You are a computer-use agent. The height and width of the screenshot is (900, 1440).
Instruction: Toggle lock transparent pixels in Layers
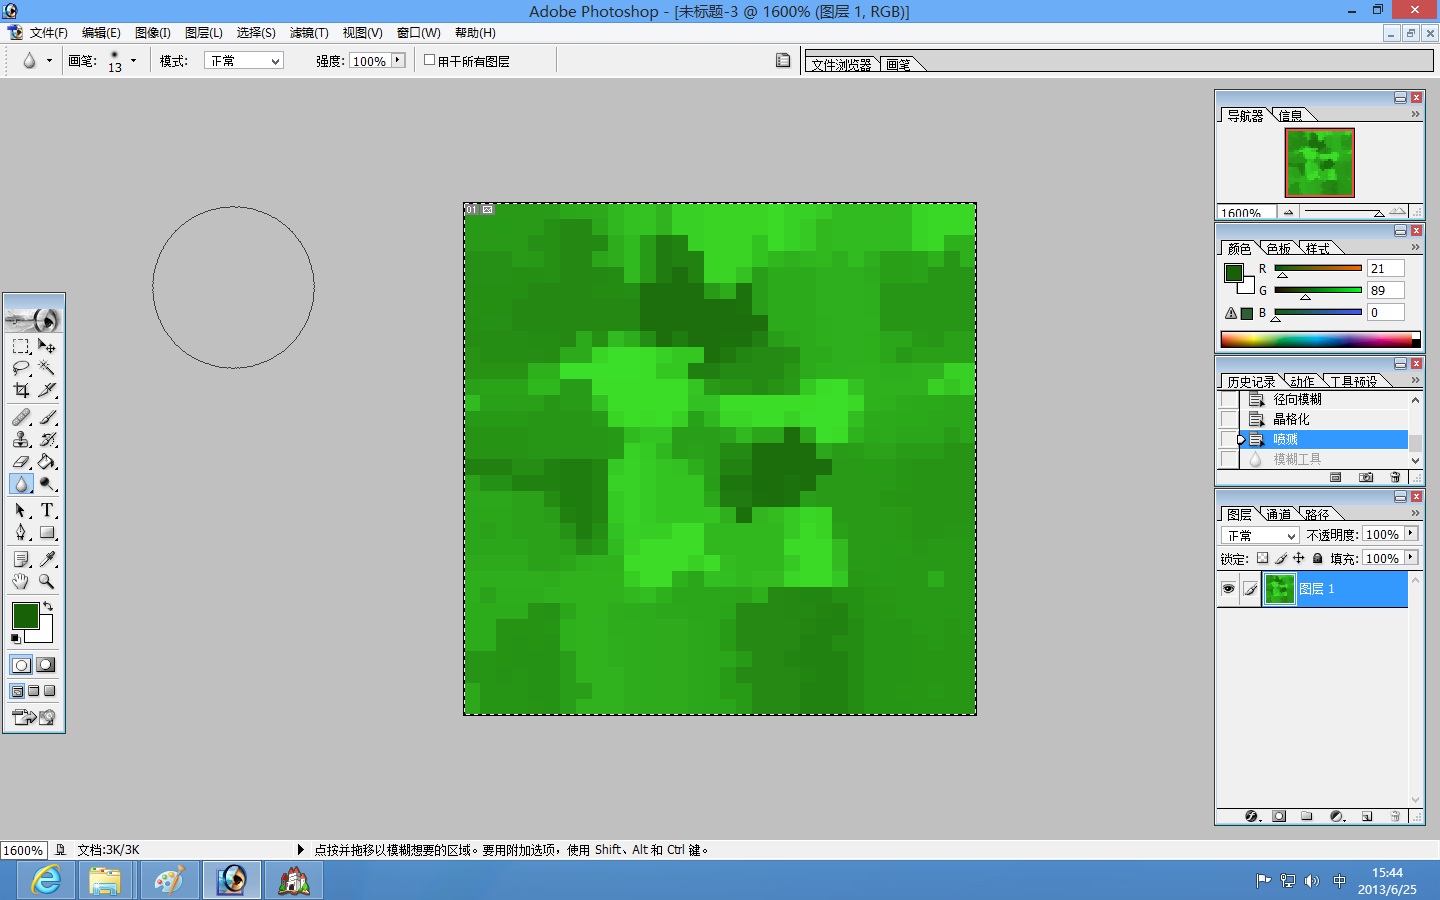(1262, 558)
